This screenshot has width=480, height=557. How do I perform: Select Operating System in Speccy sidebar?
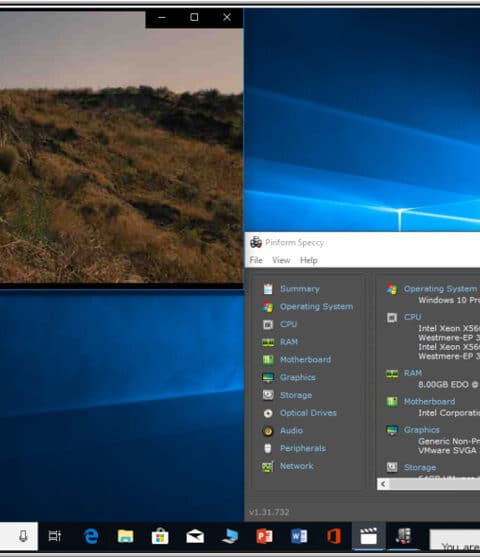(x=316, y=307)
